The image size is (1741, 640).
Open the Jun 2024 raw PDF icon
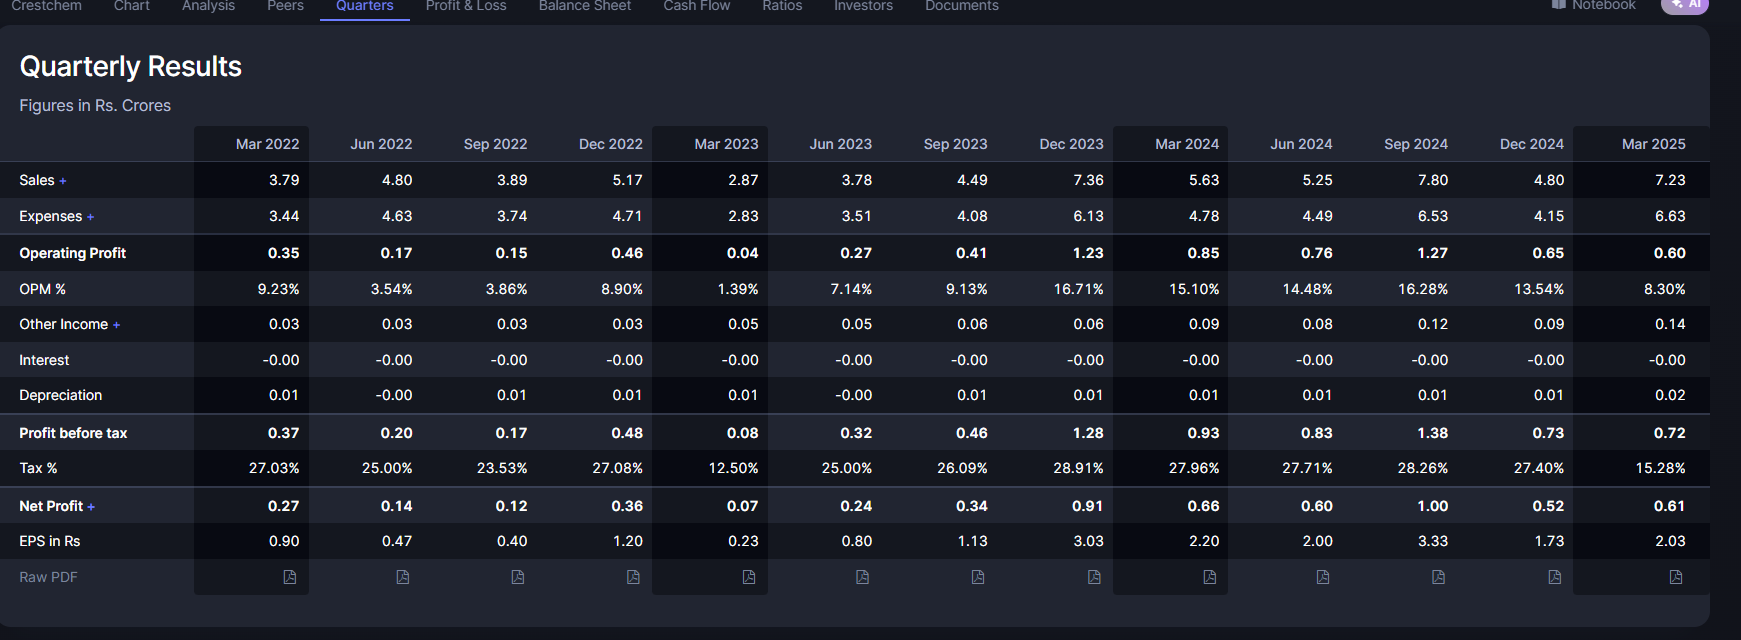[x=1323, y=577]
